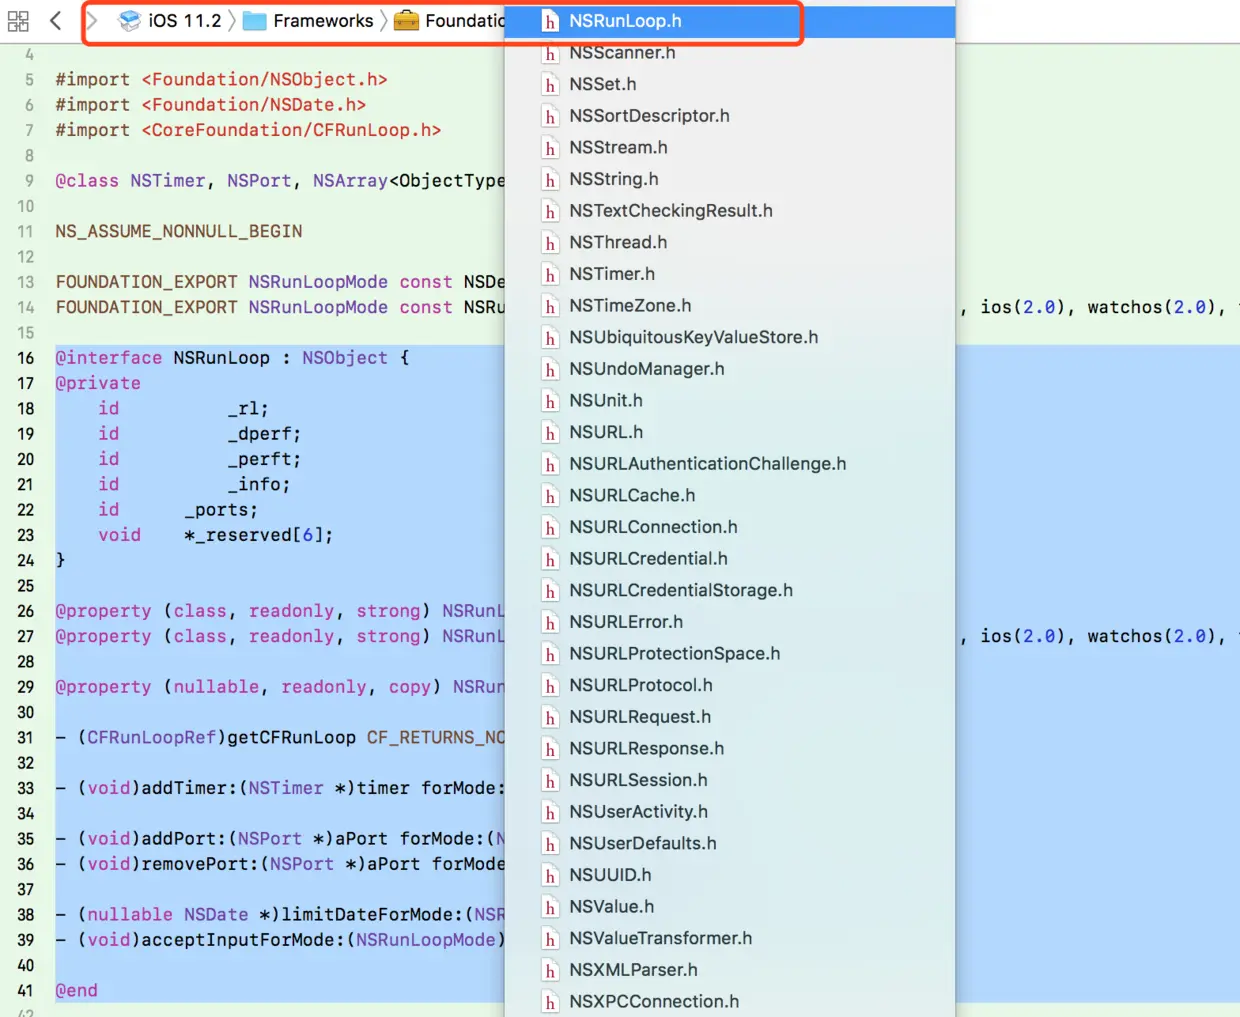Click the _dperf ivar name
The height and width of the screenshot is (1017, 1240).
click(264, 434)
